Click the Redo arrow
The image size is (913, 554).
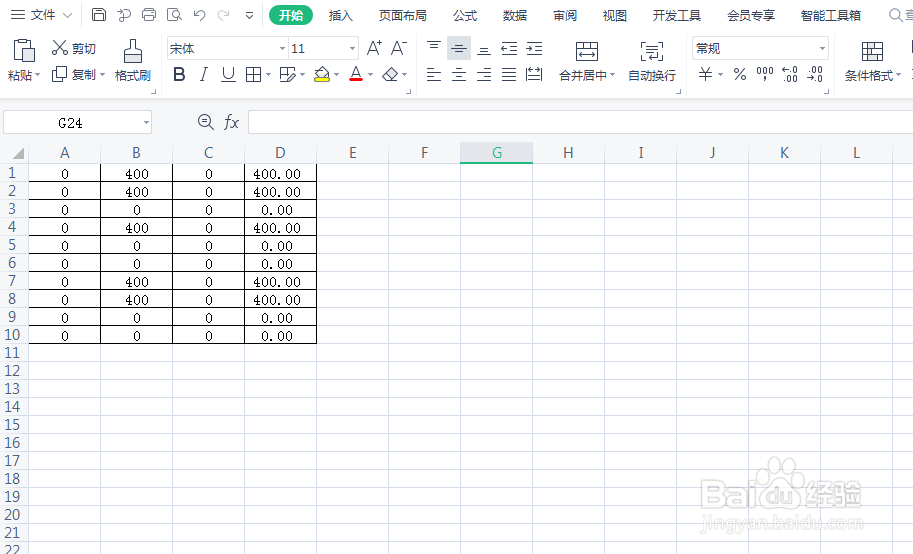[x=224, y=15]
